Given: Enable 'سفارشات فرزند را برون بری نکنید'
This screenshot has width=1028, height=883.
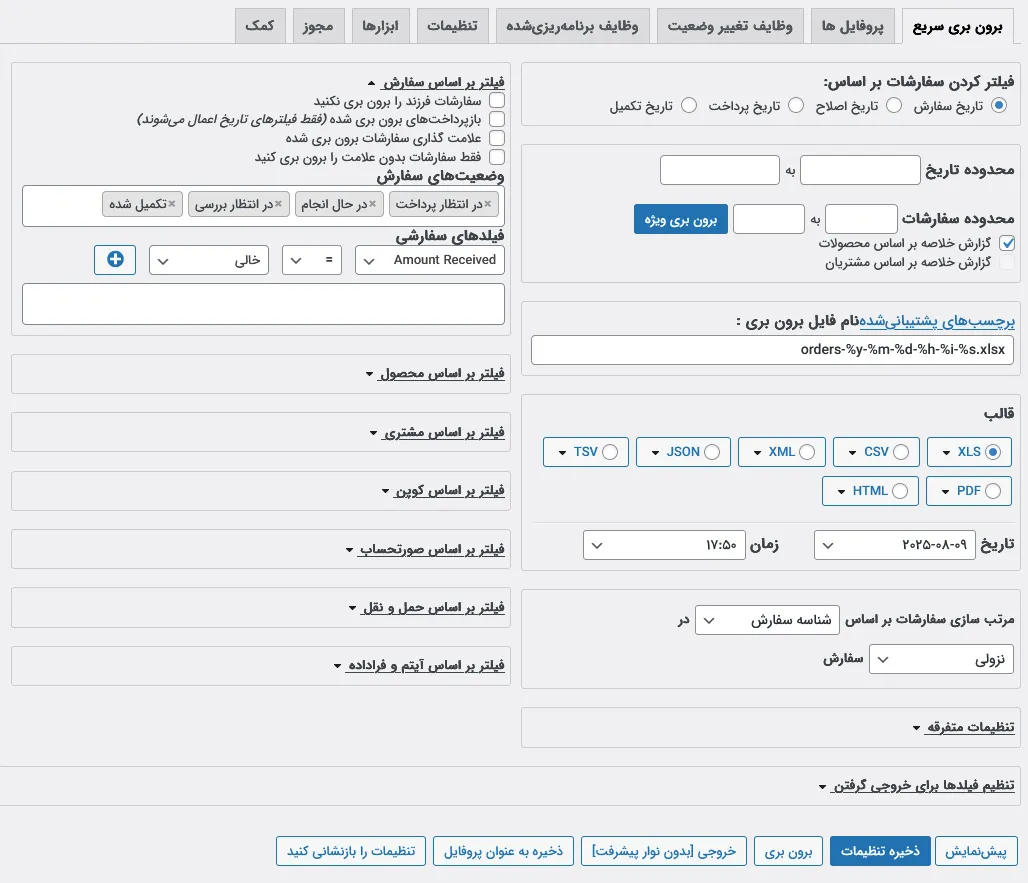Looking at the screenshot, I should coord(497,100).
